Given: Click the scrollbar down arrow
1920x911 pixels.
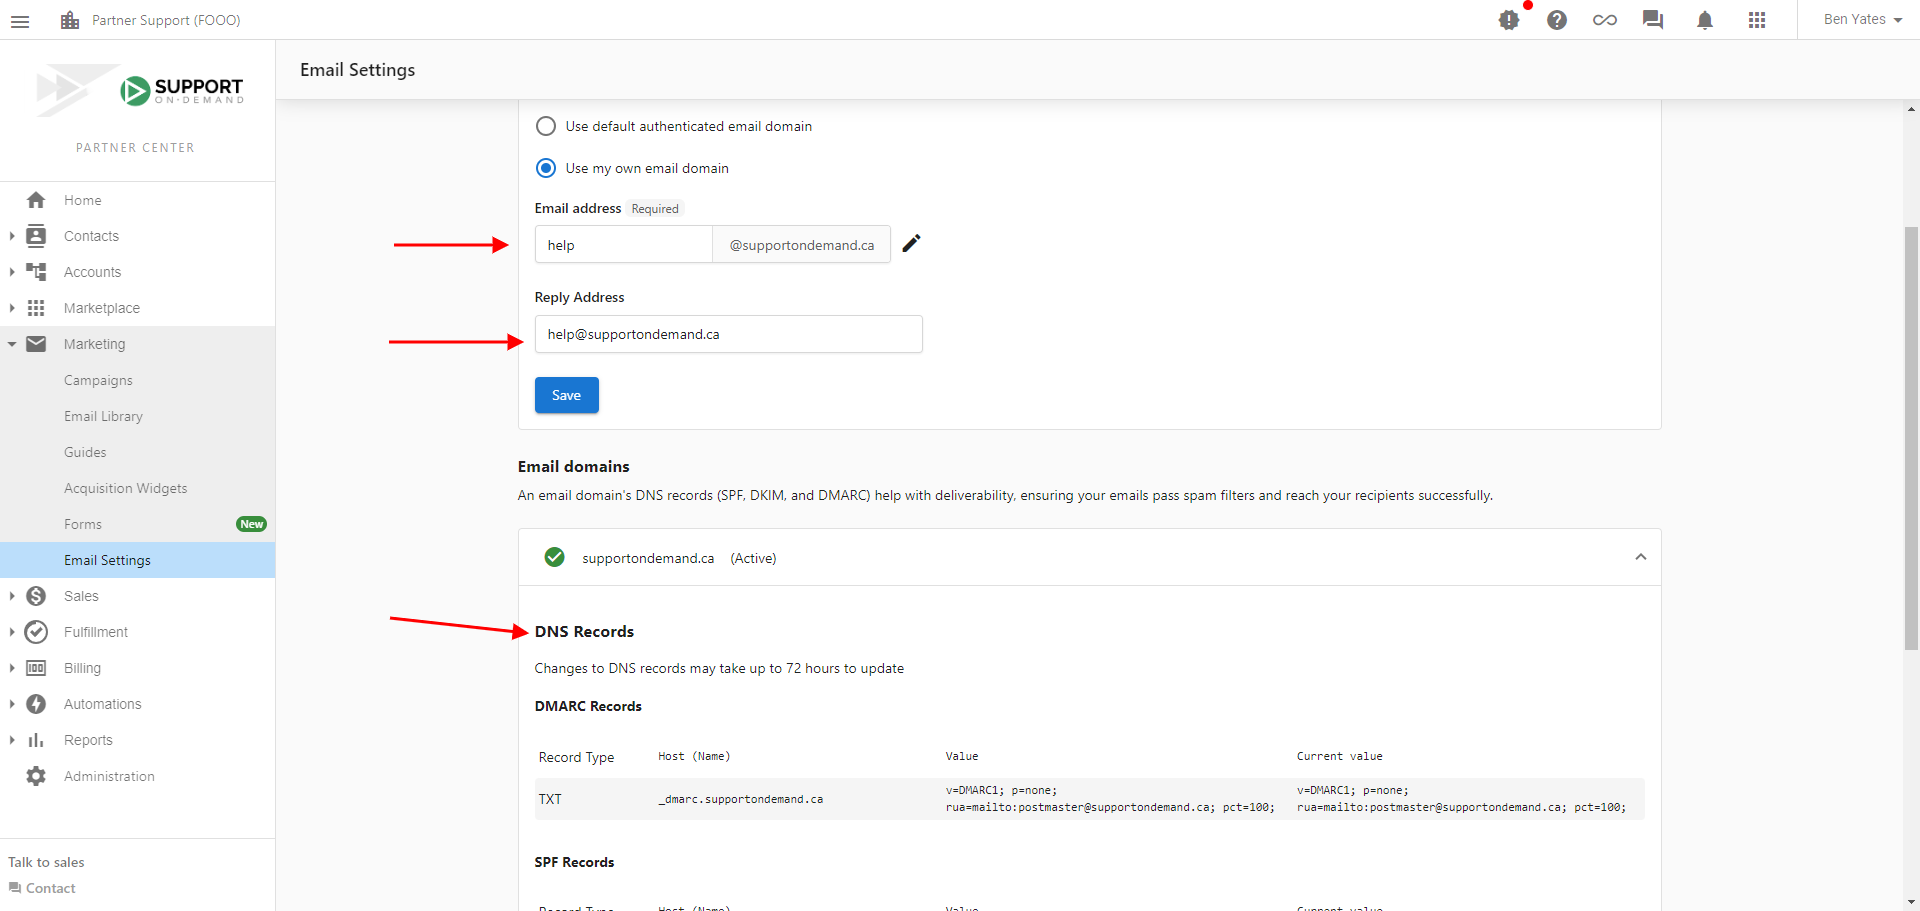Looking at the screenshot, I should [x=1911, y=902].
